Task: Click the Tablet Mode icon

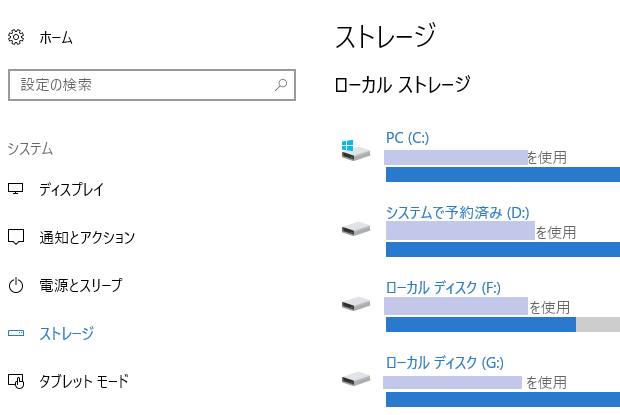Action: pos(16,381)
